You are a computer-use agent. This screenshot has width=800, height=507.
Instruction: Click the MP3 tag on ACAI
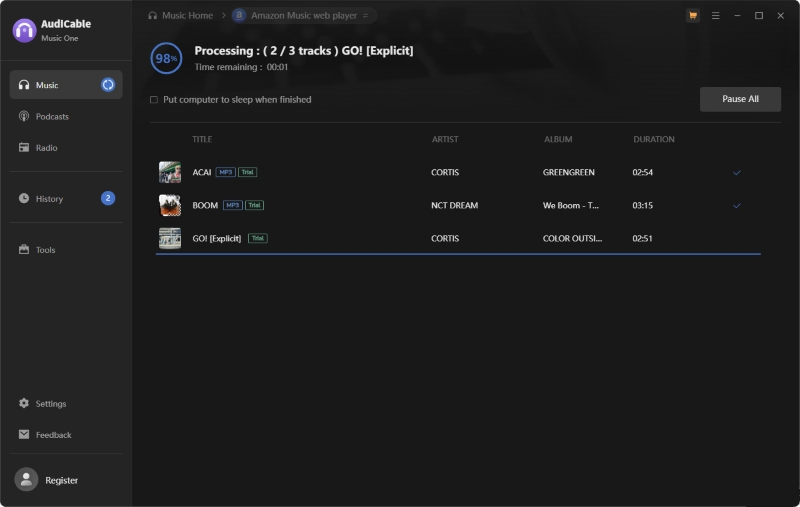226,172
